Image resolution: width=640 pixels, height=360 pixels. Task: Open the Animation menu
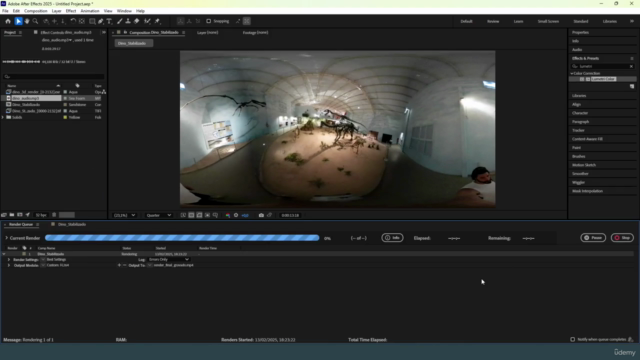90,11
